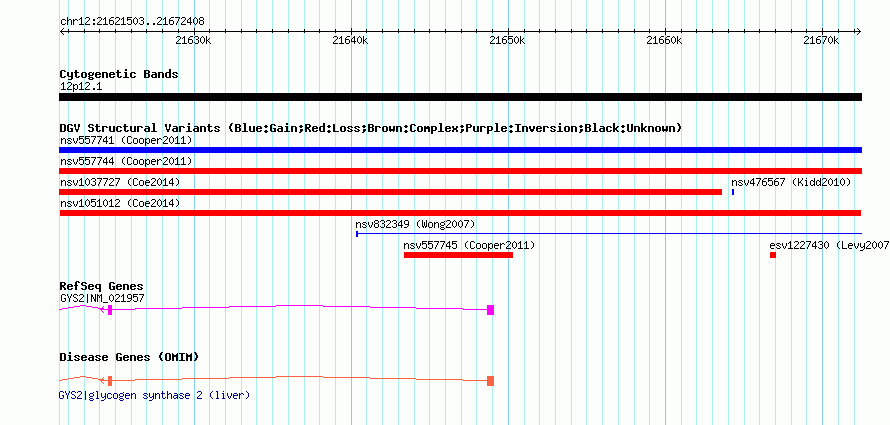890x425 pixels.
Task: Click the small magenta GYS2 RefSeq exon near left arrow
Action: pyautogui.click(x=110, y=310)
